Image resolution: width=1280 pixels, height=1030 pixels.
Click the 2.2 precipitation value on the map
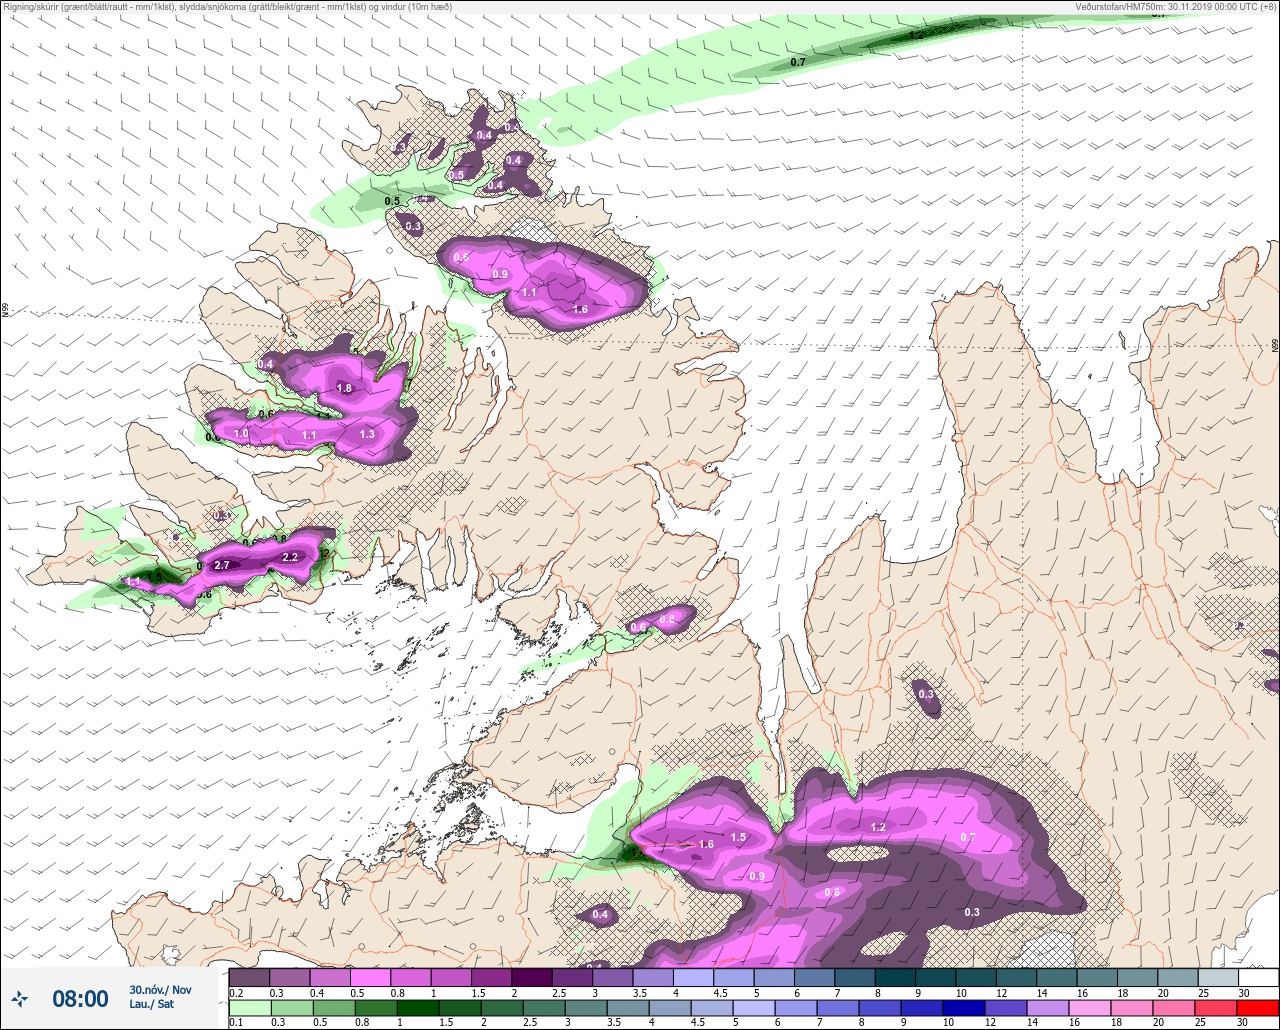tap(291, 557)
